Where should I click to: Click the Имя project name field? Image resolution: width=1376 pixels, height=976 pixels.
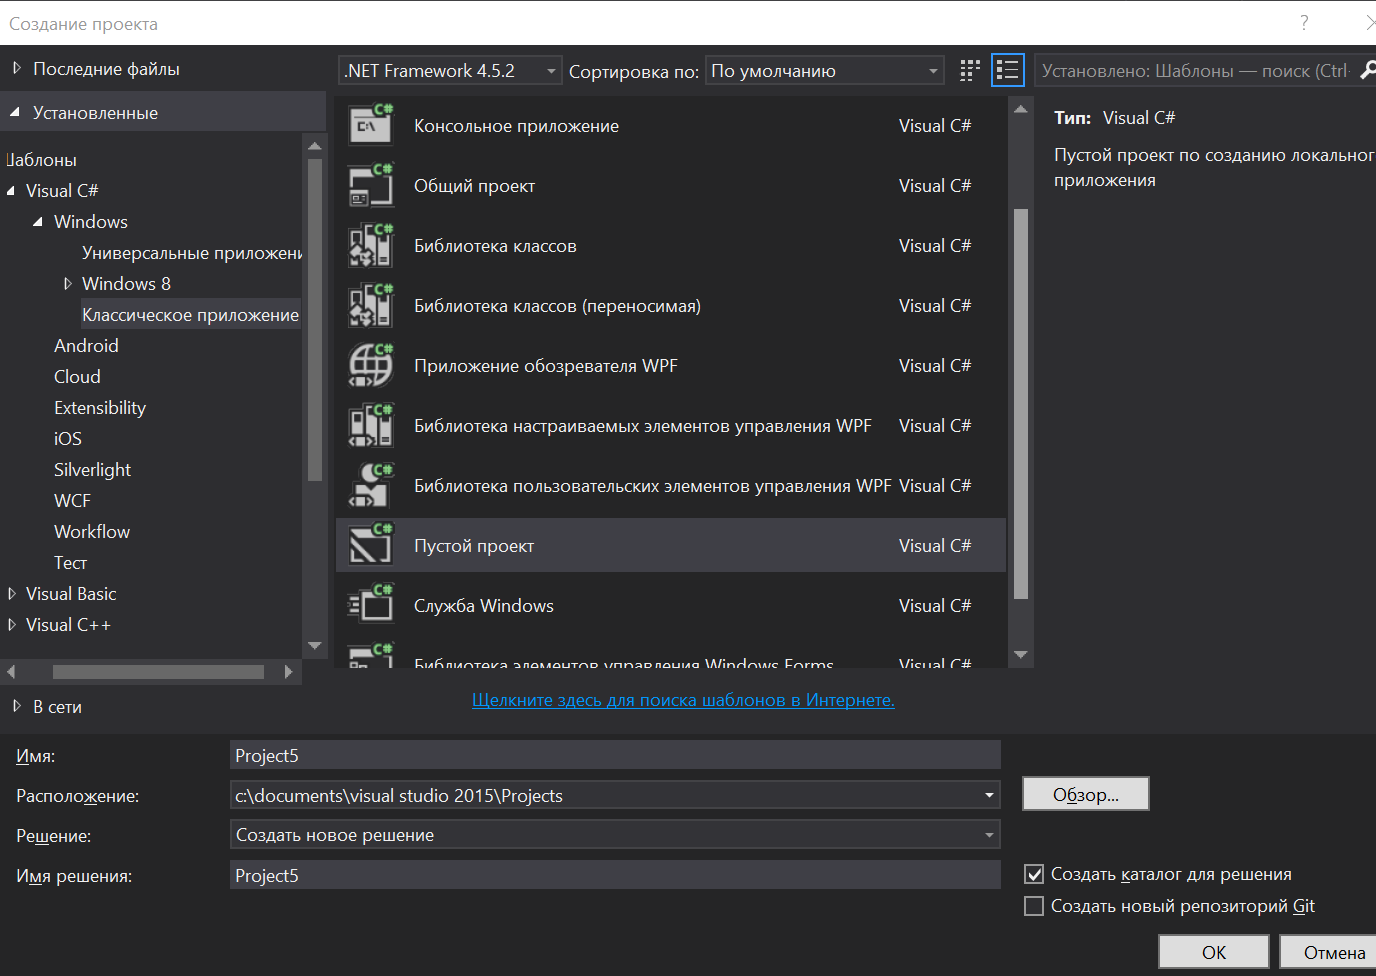(615, 755)
